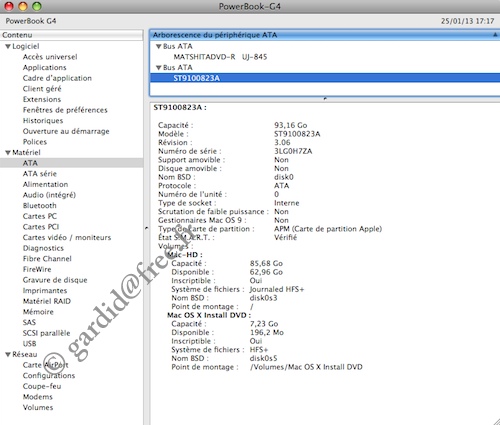Select Fenêtres de préférences
500x425 pixels.
pyautogui.click(x=65, y=110)
